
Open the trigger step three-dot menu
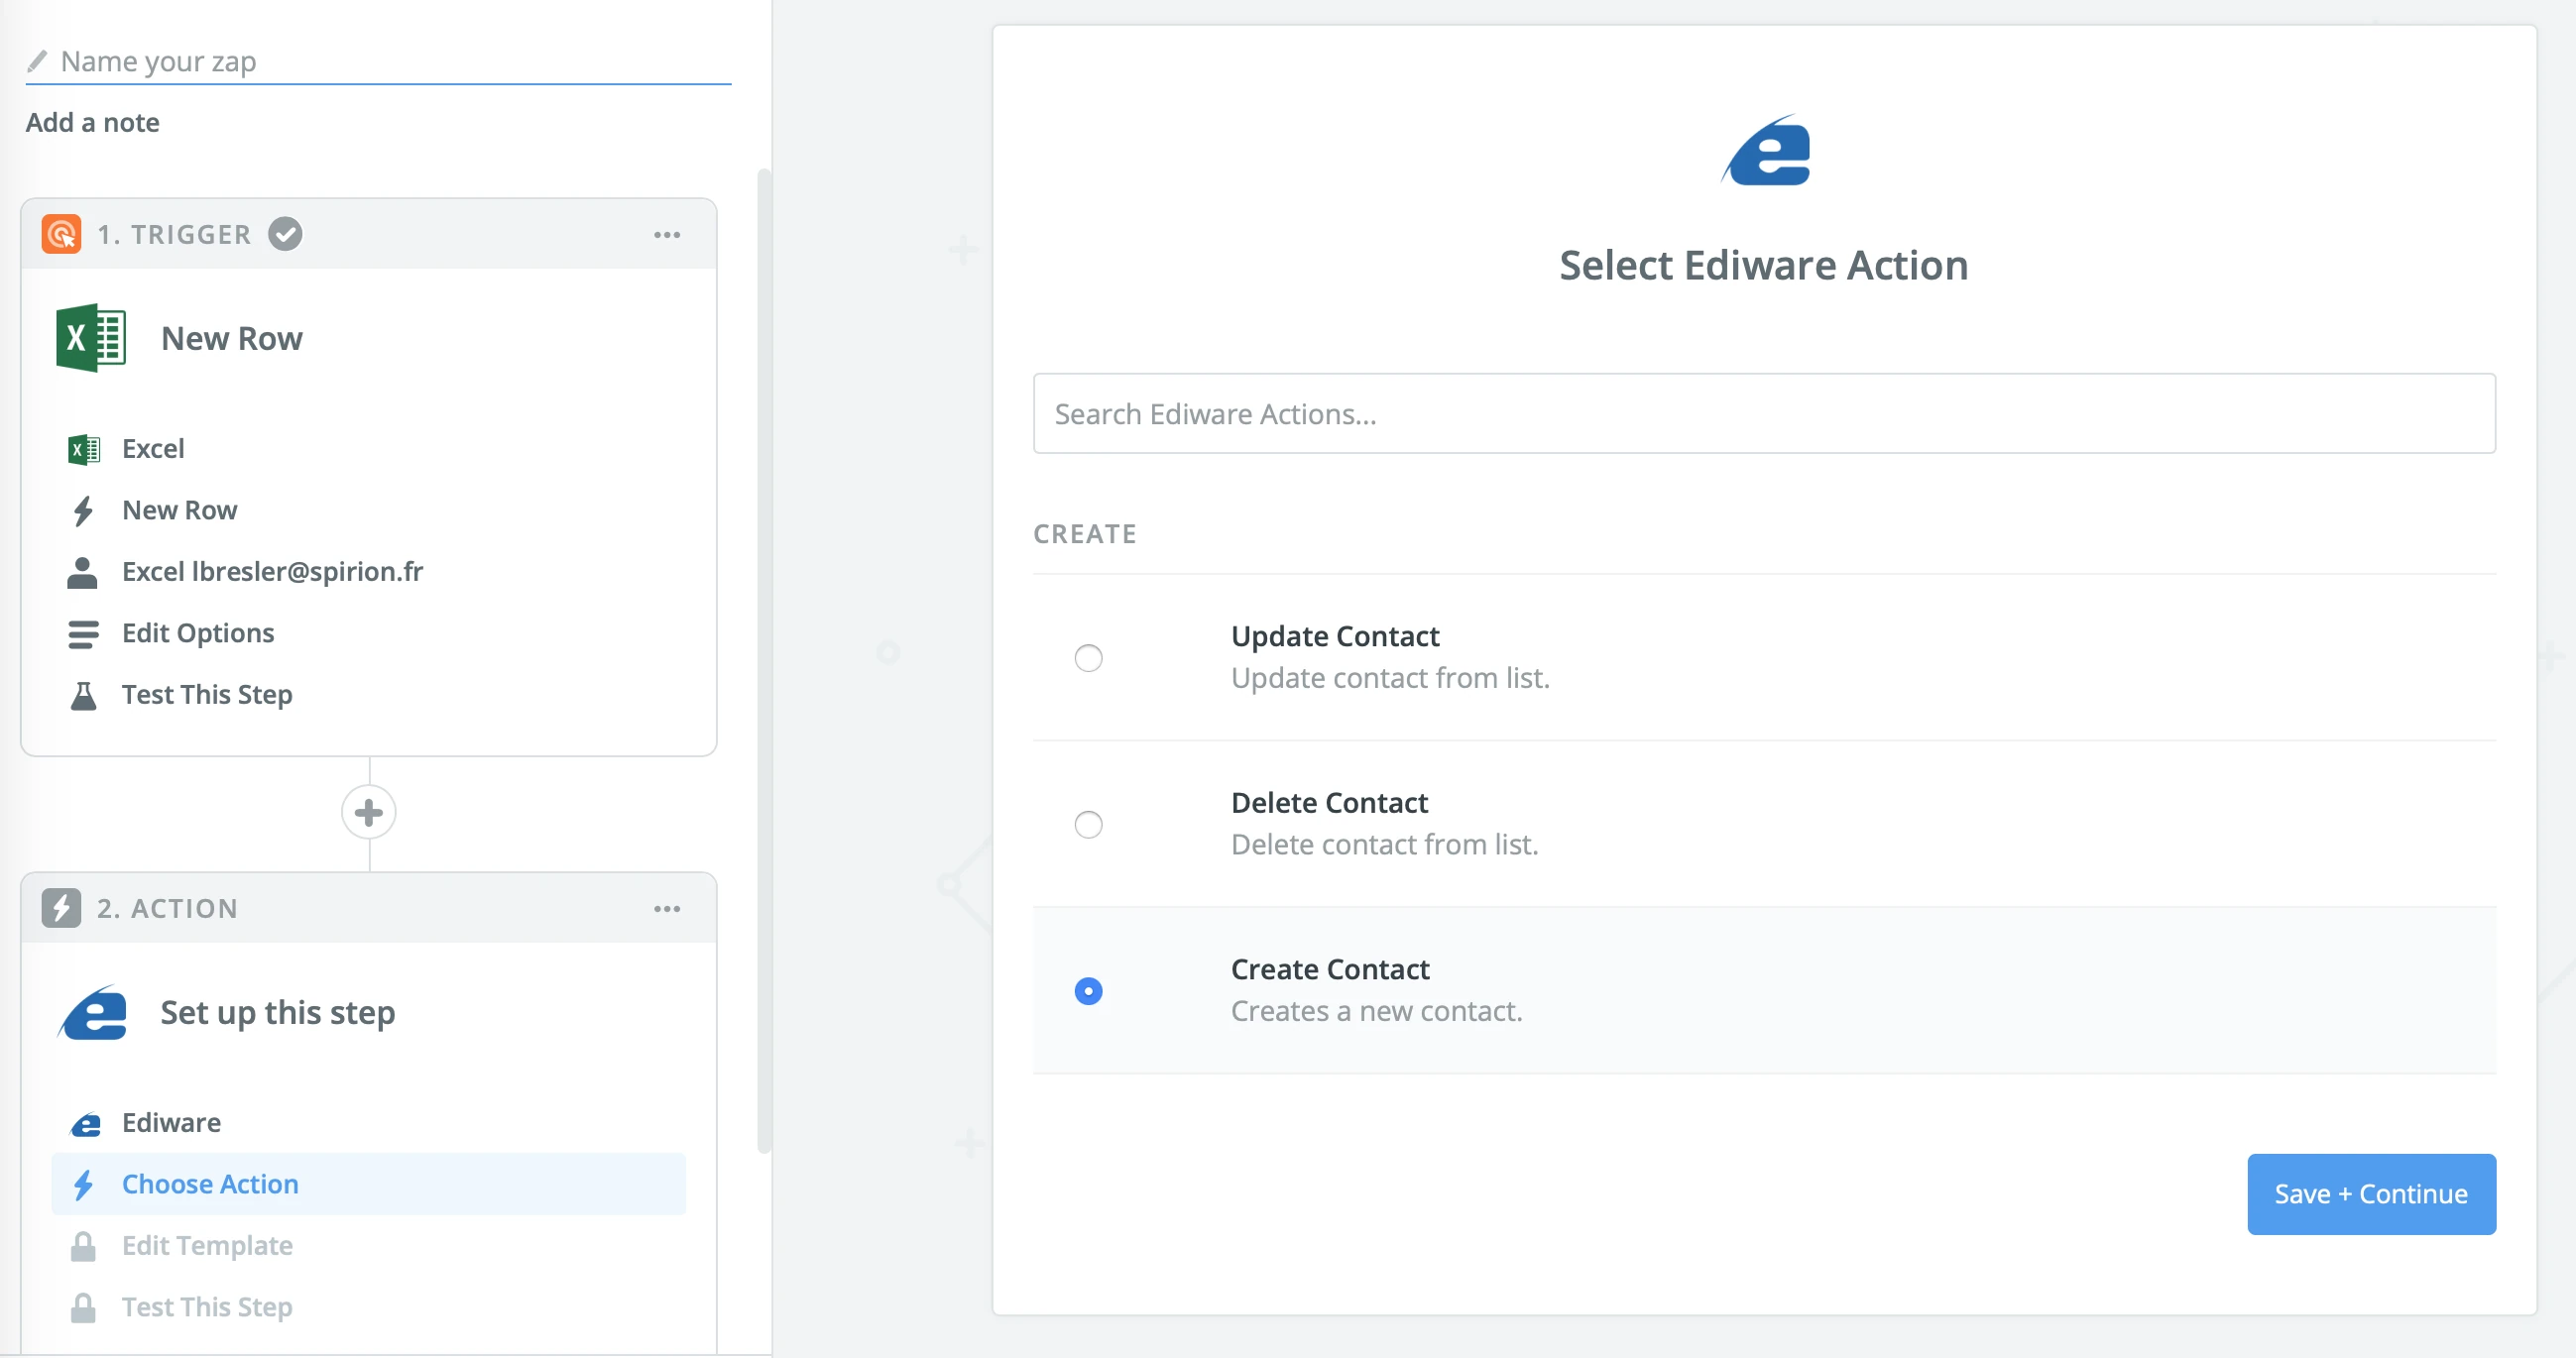[x=667, y=235]
